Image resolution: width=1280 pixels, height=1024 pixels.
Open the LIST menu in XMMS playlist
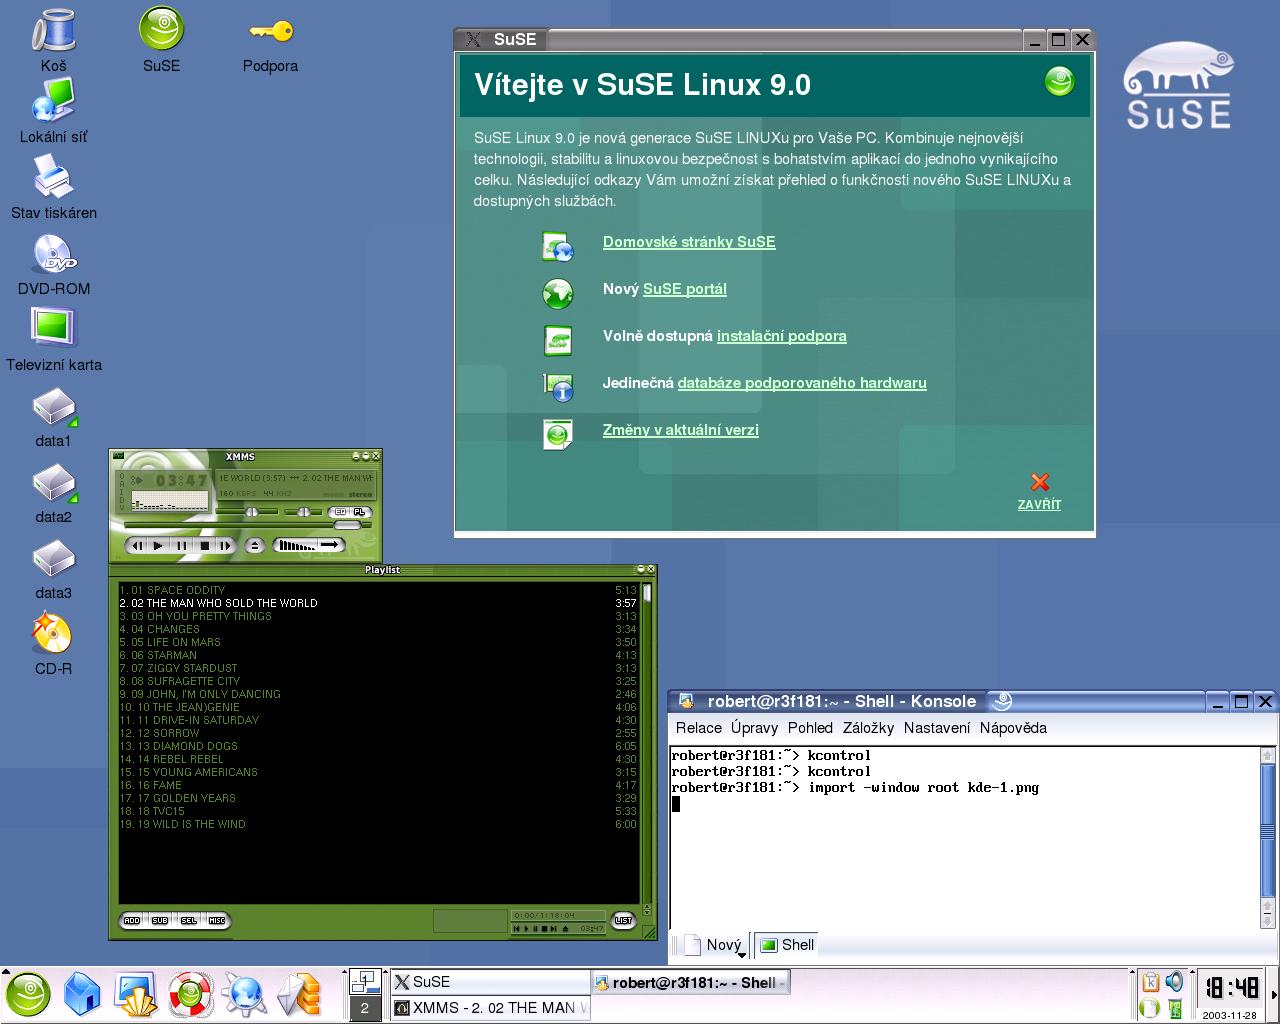tap(624, 920)
